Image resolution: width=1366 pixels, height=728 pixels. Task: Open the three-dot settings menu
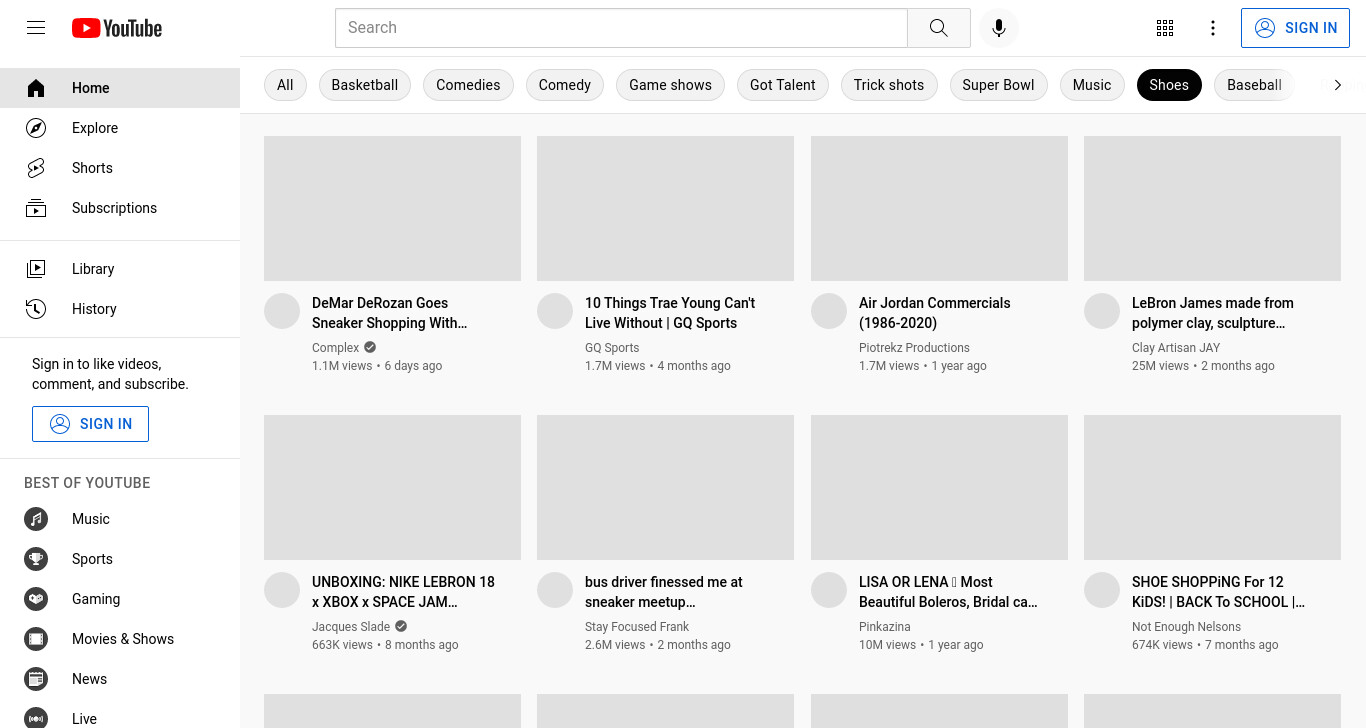1213,28
